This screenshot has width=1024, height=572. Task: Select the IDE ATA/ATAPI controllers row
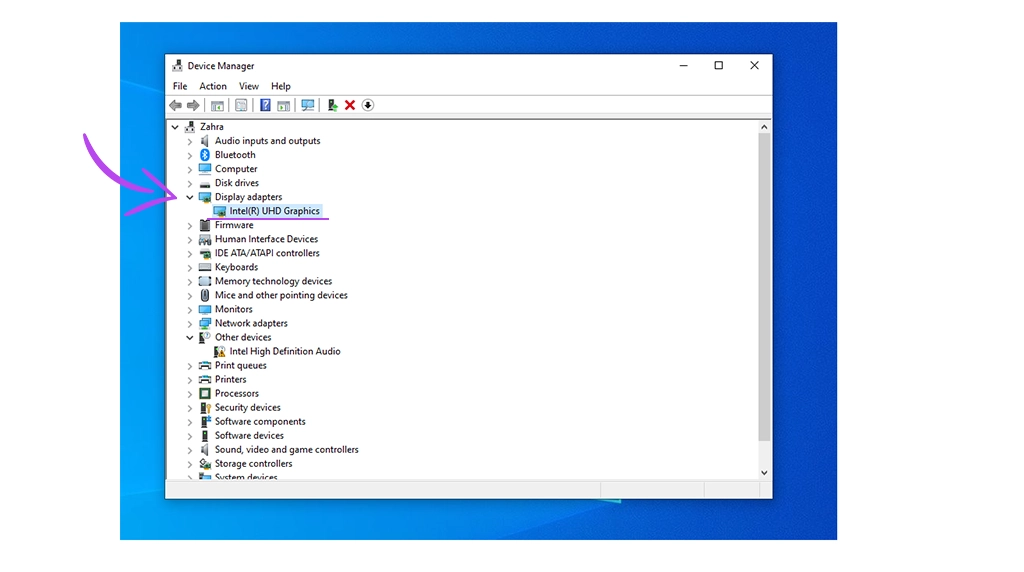point(267,253)
